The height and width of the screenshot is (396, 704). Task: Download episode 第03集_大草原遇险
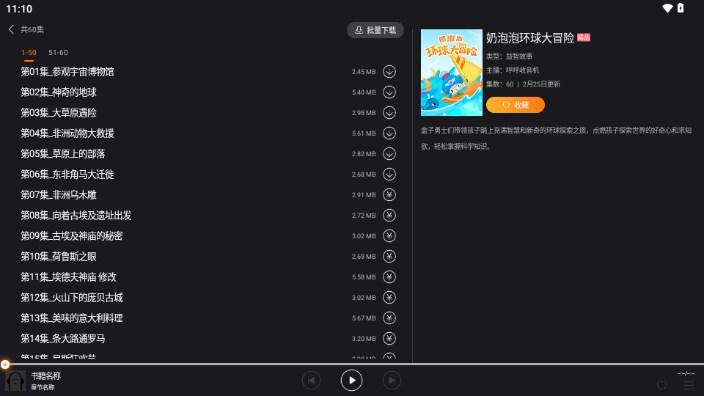tap(389, 112)
